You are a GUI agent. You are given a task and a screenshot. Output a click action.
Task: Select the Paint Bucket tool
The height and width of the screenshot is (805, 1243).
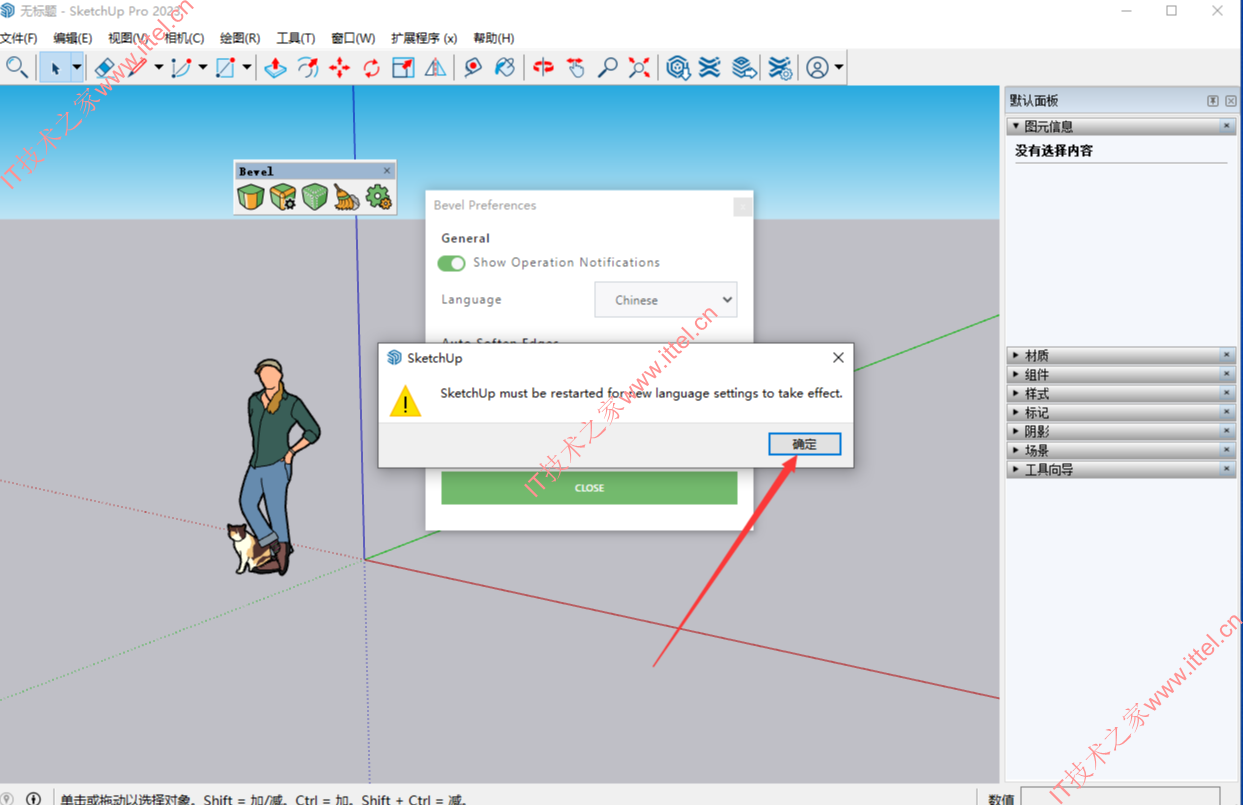coord(505,67)
